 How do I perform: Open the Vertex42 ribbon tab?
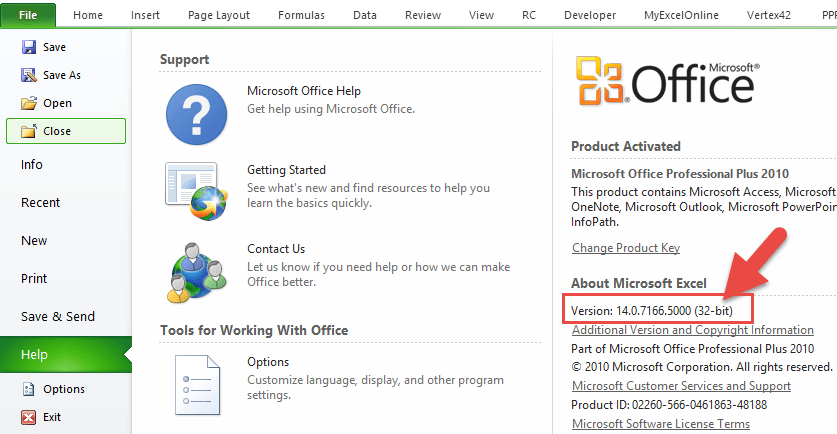click(x=769, y=15)
